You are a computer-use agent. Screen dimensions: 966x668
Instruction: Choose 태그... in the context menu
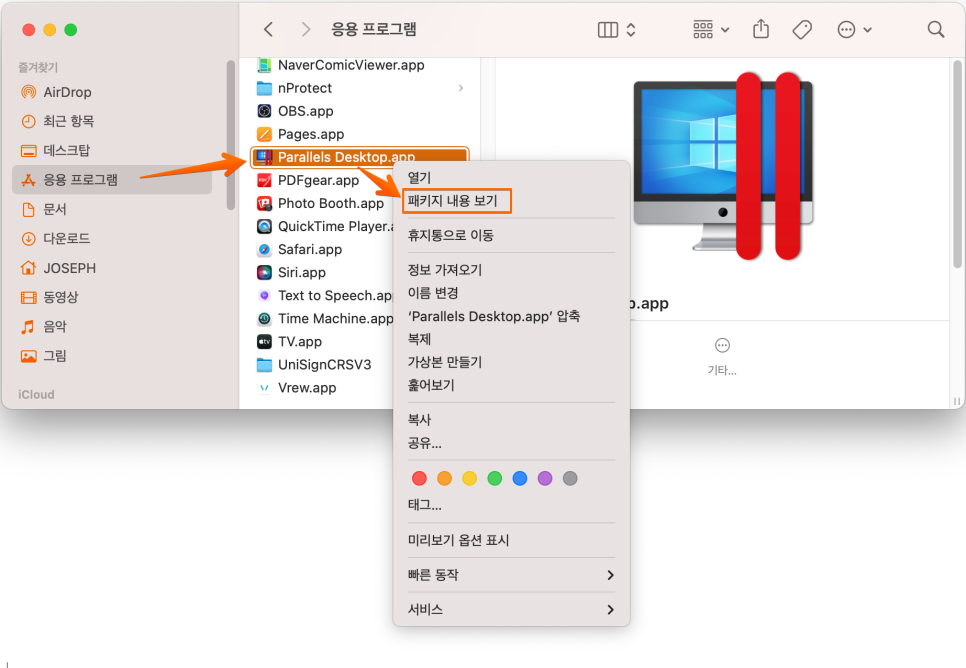pos(511,505)
